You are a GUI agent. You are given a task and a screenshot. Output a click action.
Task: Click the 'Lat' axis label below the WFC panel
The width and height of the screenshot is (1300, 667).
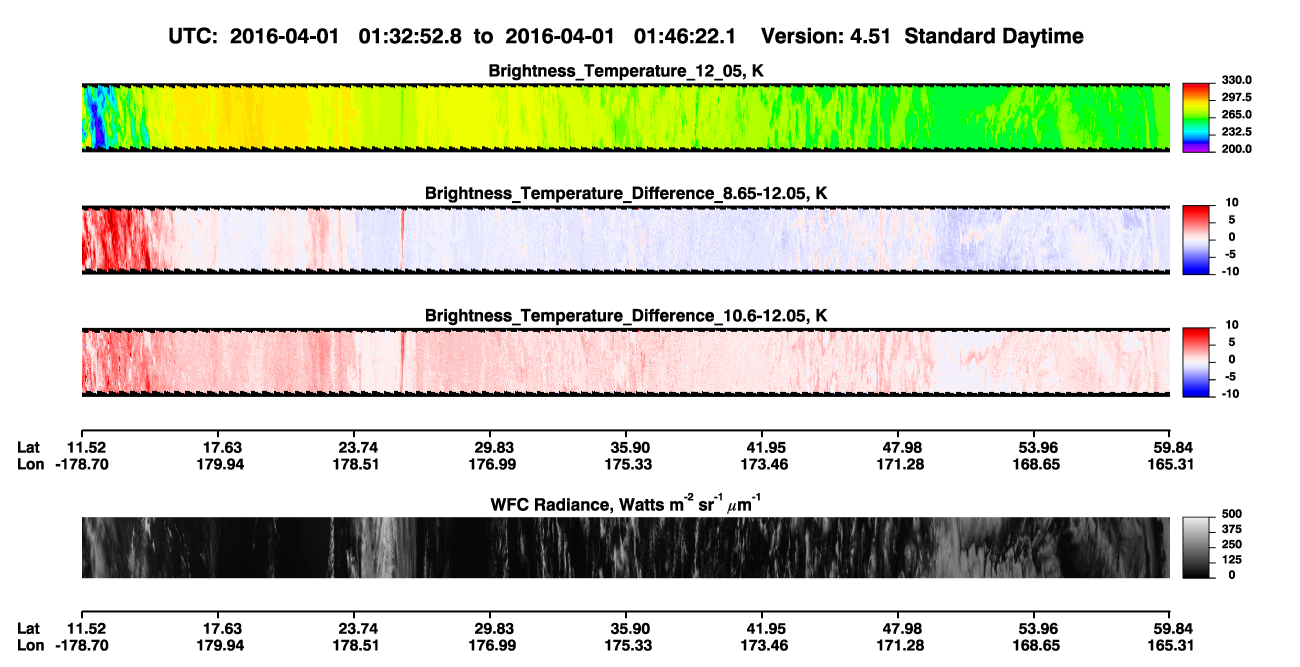coord(29,628)
